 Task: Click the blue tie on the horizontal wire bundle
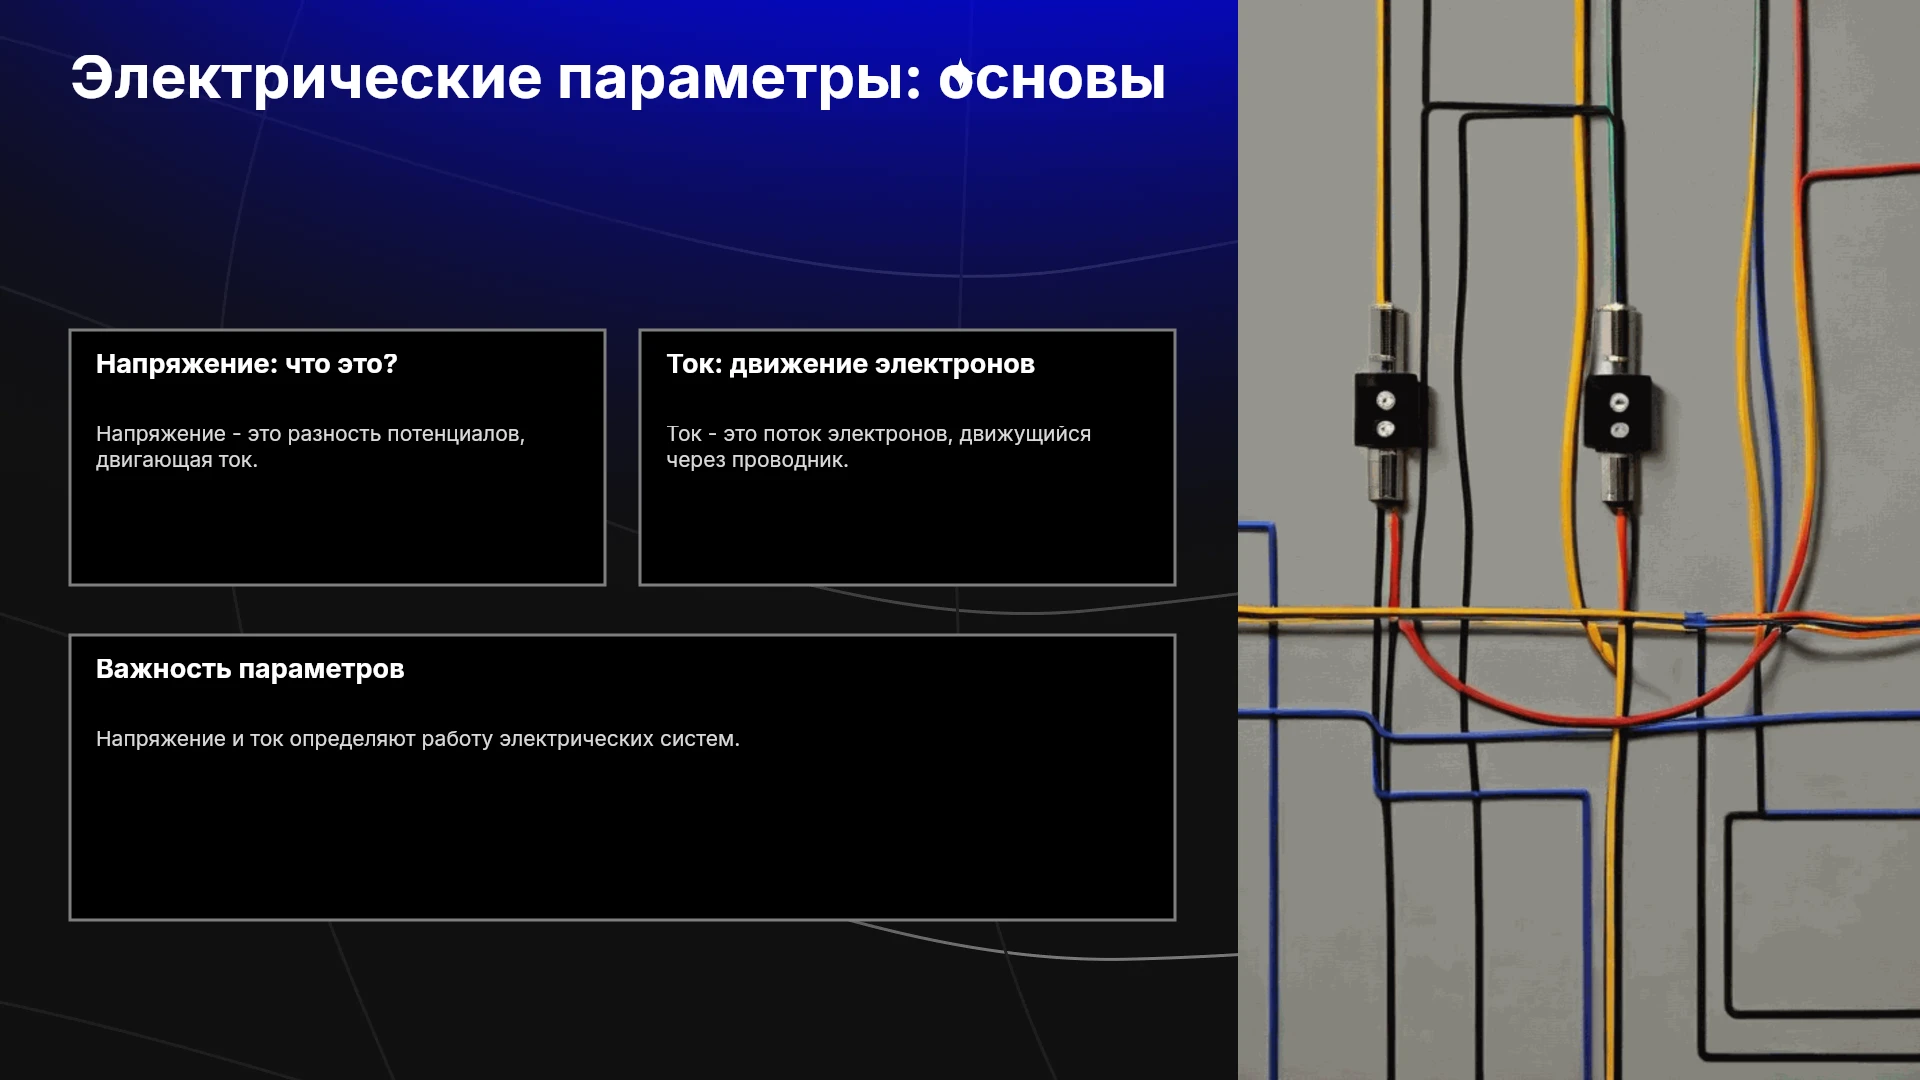click(x=1694, y=620)
